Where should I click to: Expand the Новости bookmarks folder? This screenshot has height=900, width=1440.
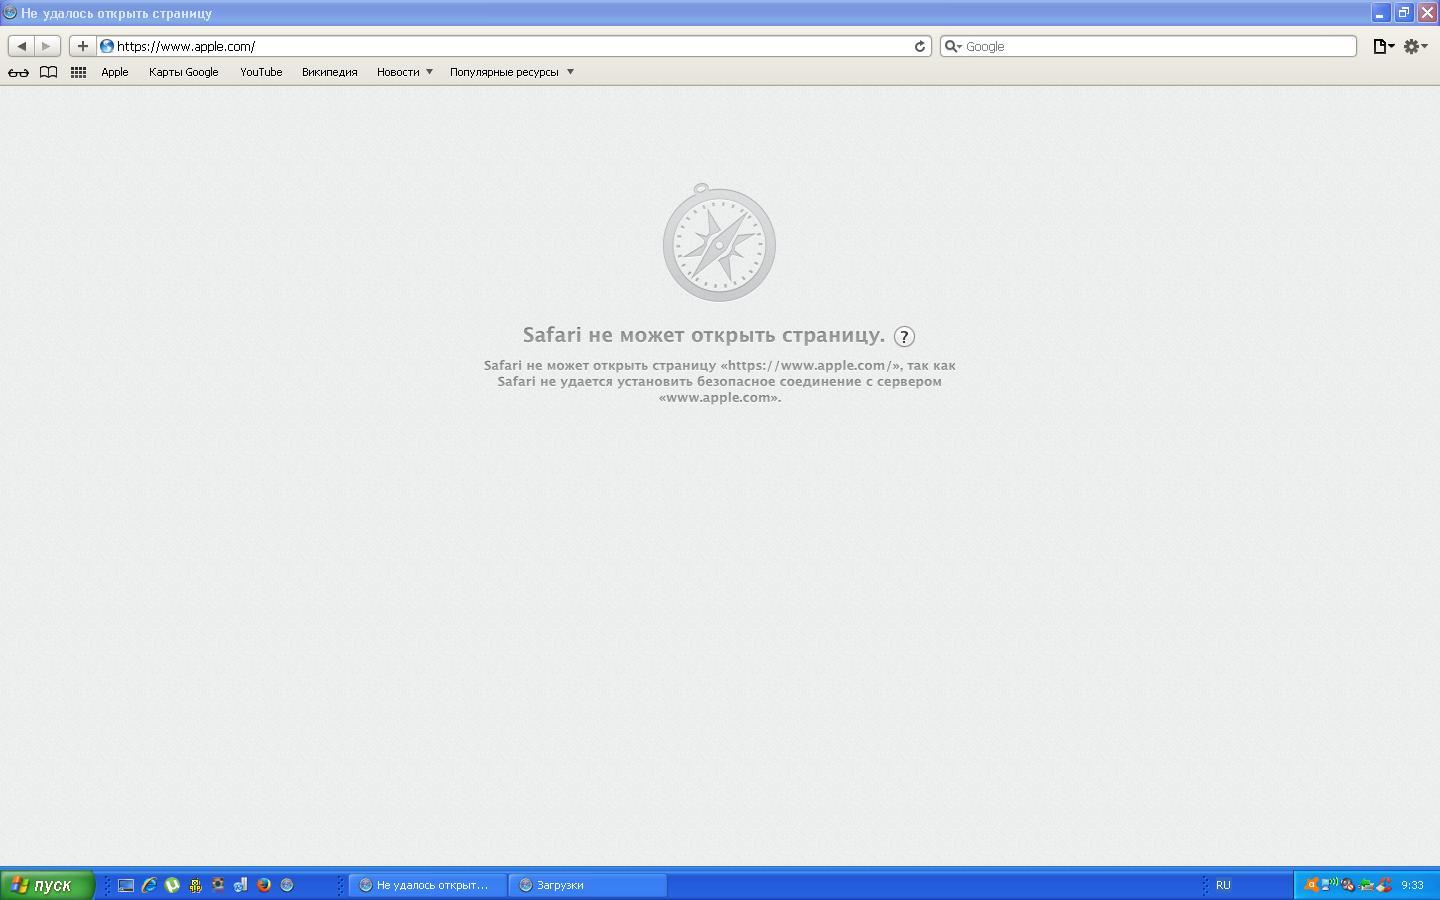pyautogui.click(x=404, y=72)
